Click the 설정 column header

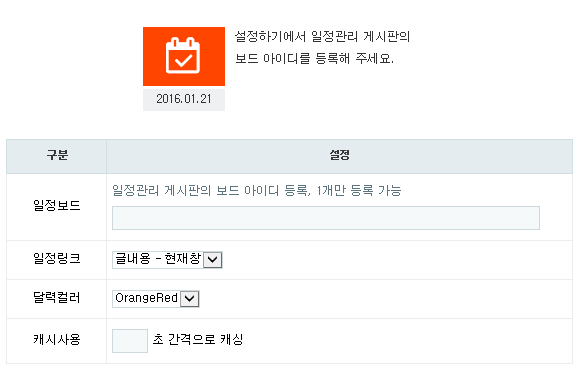340,156
